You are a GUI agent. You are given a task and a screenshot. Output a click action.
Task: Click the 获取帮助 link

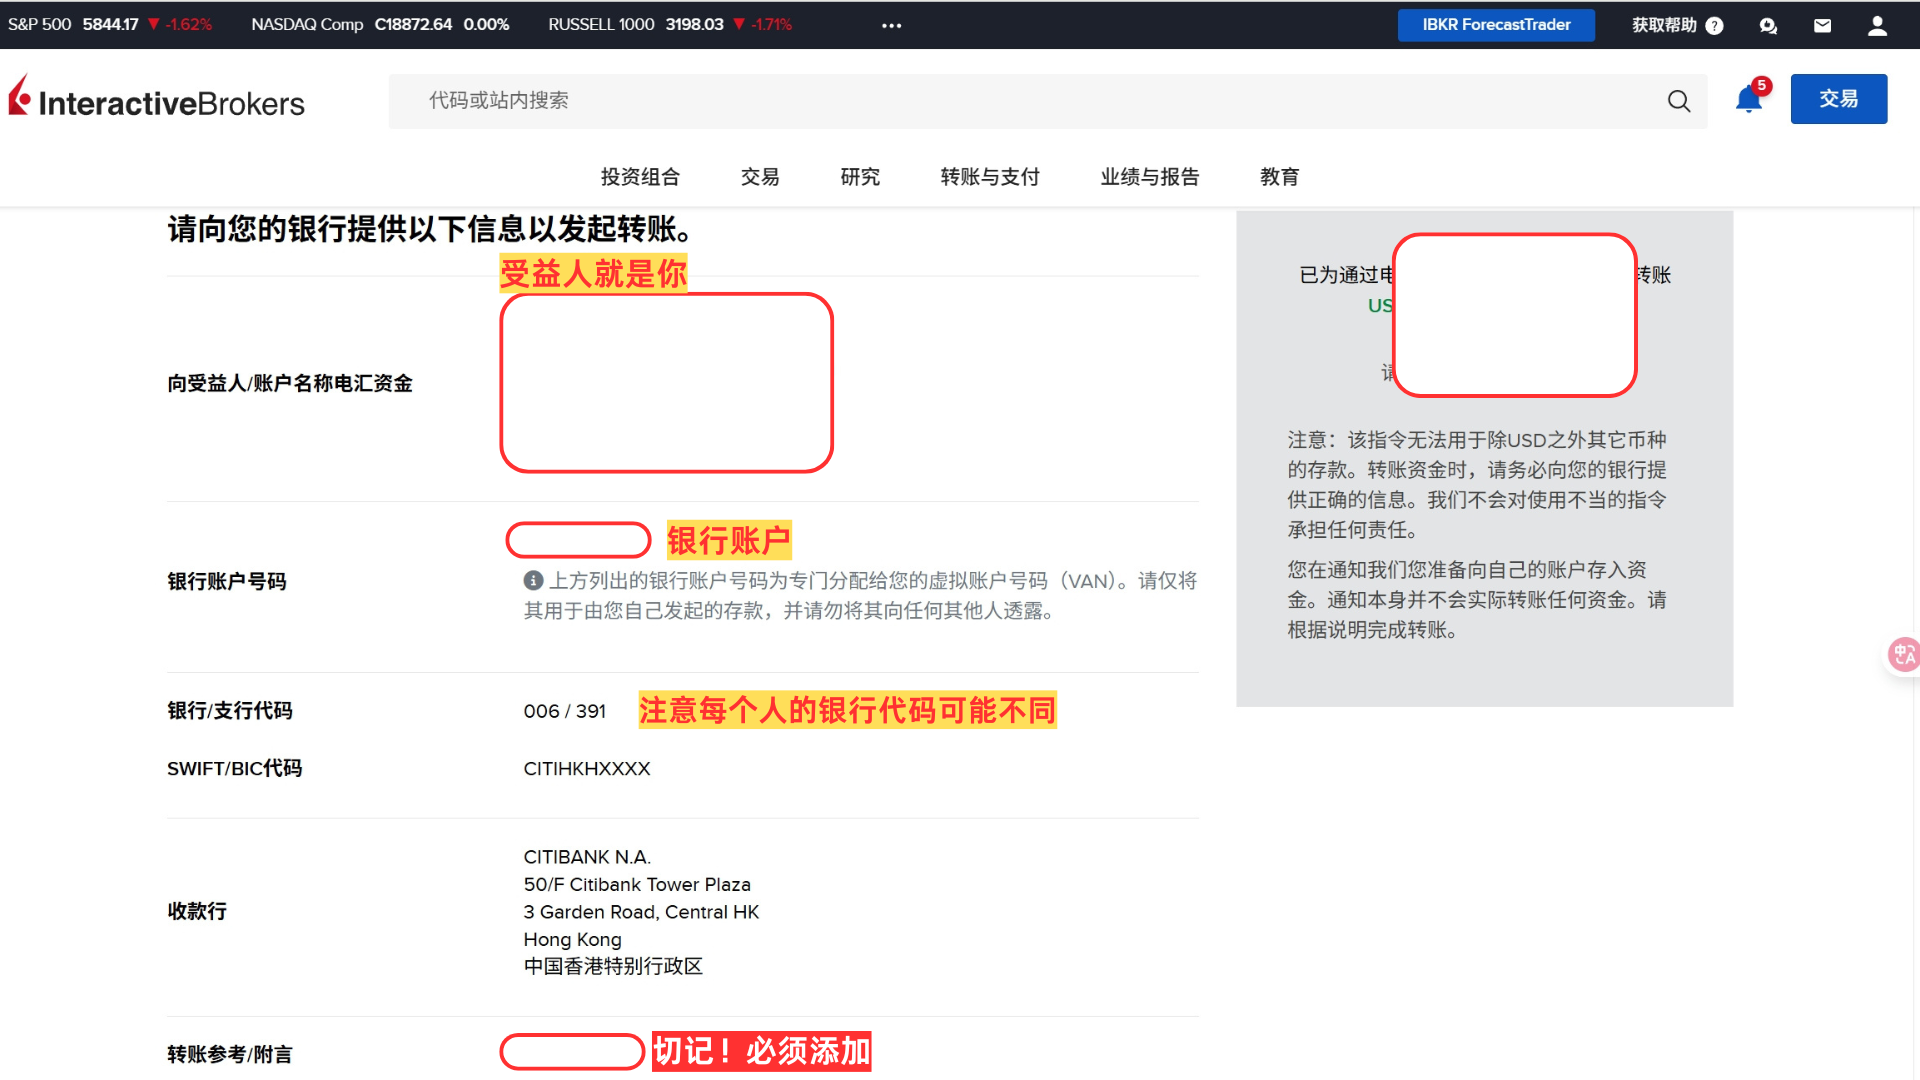pos(1664,25)
